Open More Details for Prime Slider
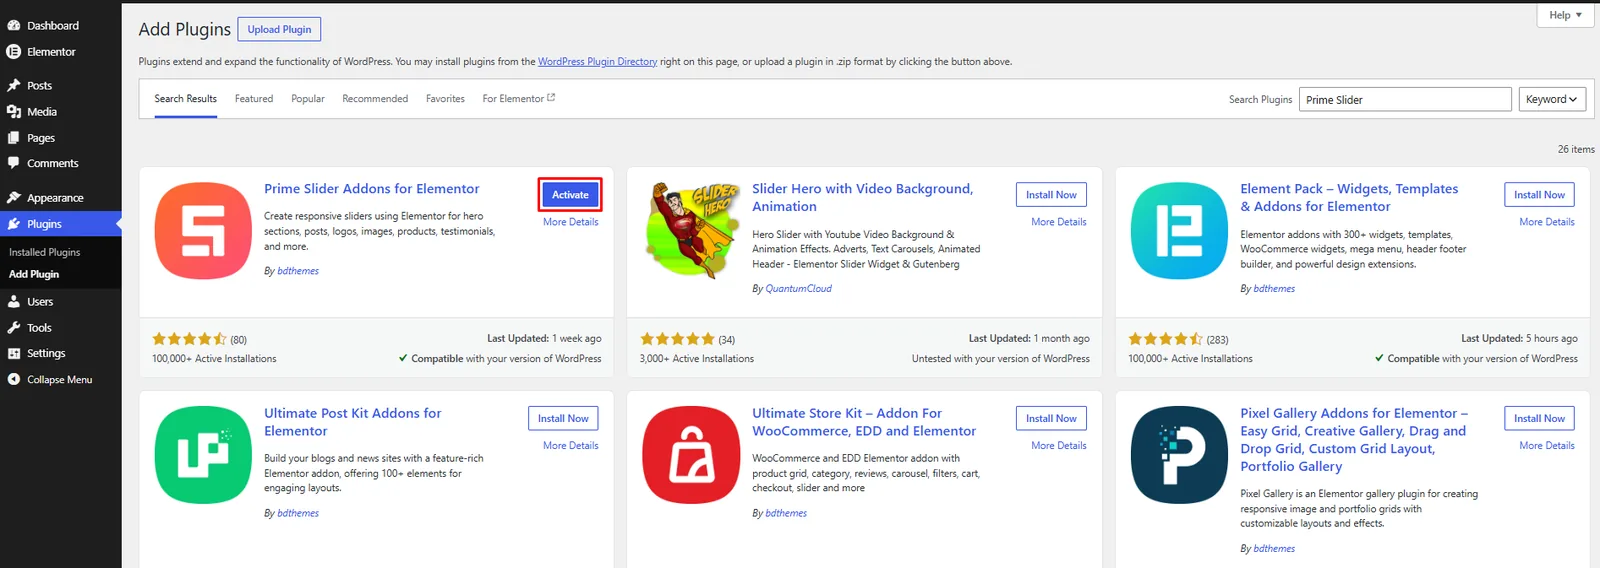The image size is (1600, 568). [571, 222]
